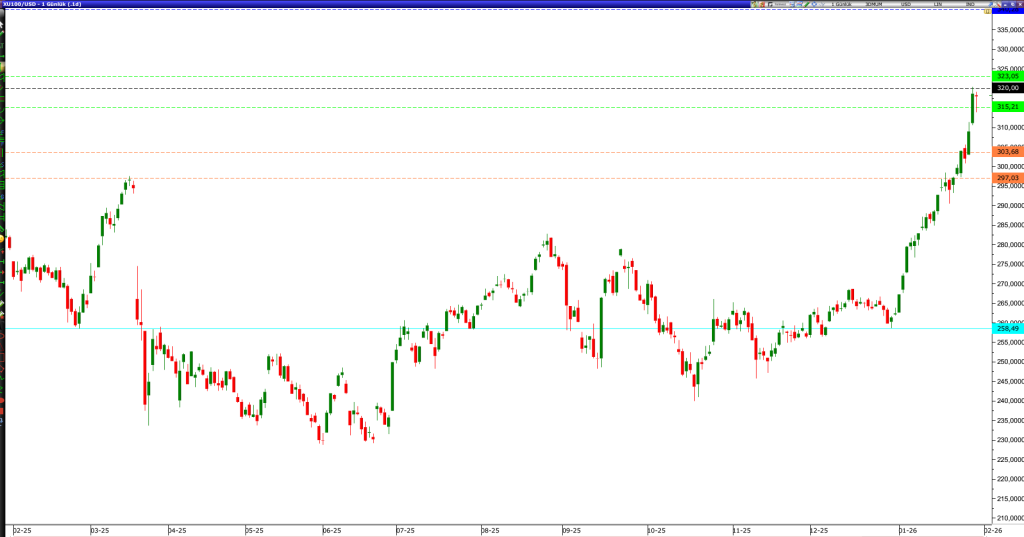The height and width of the screenshot is (537, 1024).
Task: Click the green 323,05 price label
Action: coord(1007,76)
